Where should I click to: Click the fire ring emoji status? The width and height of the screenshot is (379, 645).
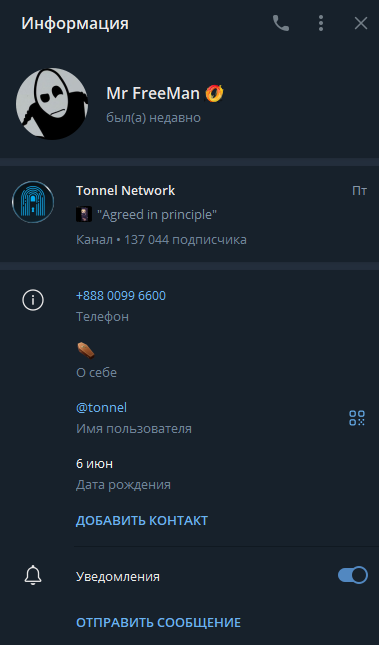[214, 93]
